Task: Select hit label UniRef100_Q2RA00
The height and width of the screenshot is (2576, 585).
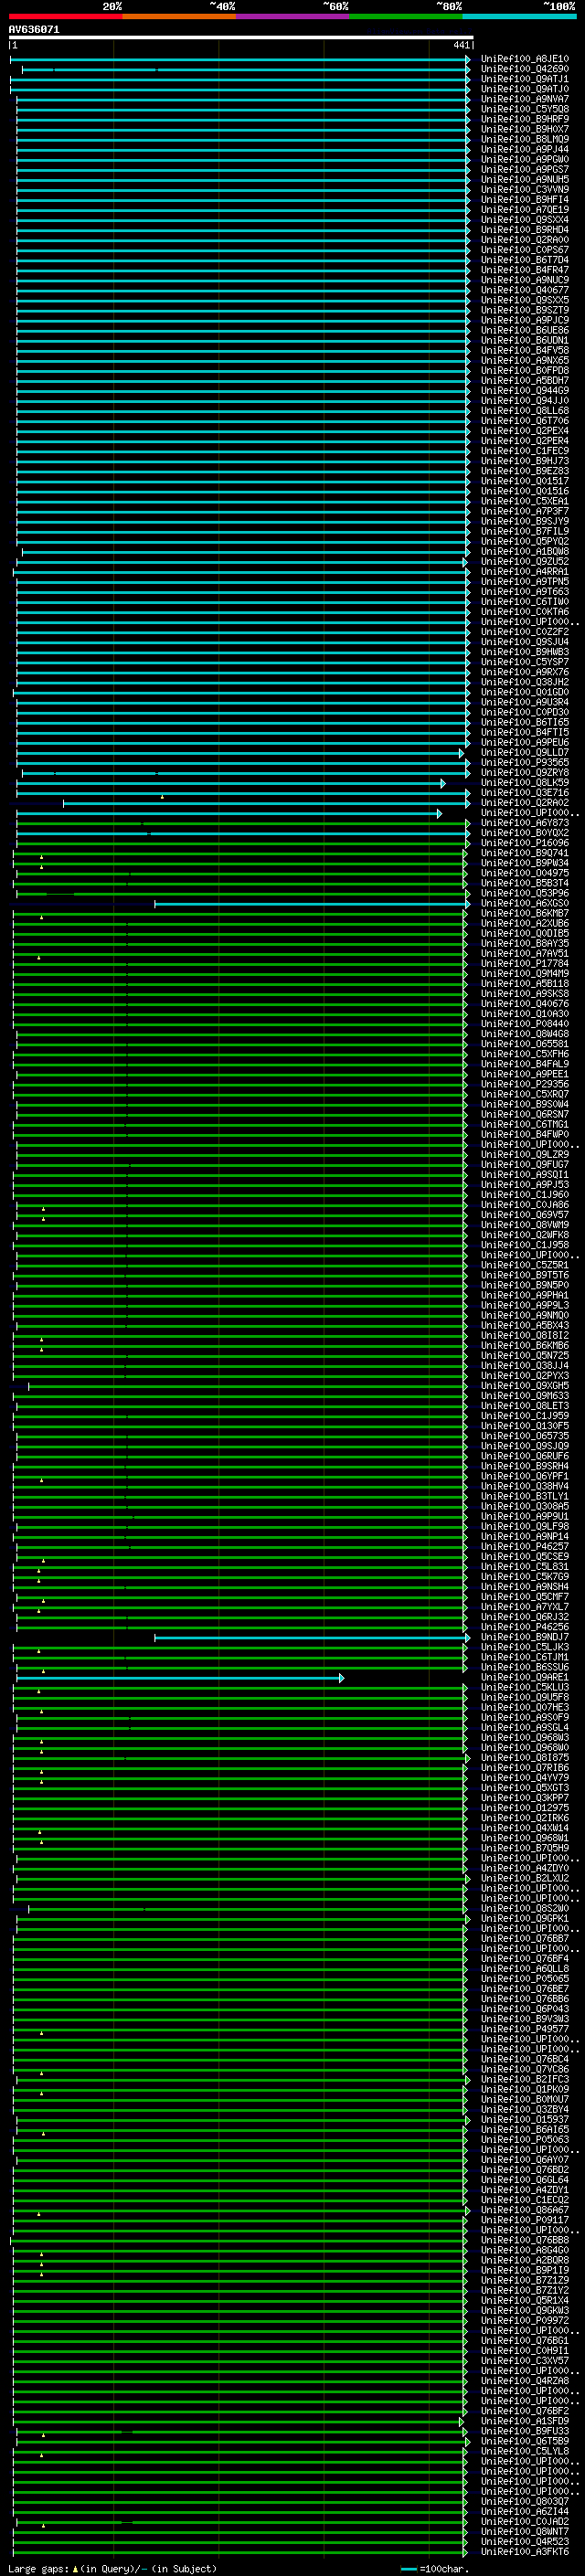Action: coord(525,240)
